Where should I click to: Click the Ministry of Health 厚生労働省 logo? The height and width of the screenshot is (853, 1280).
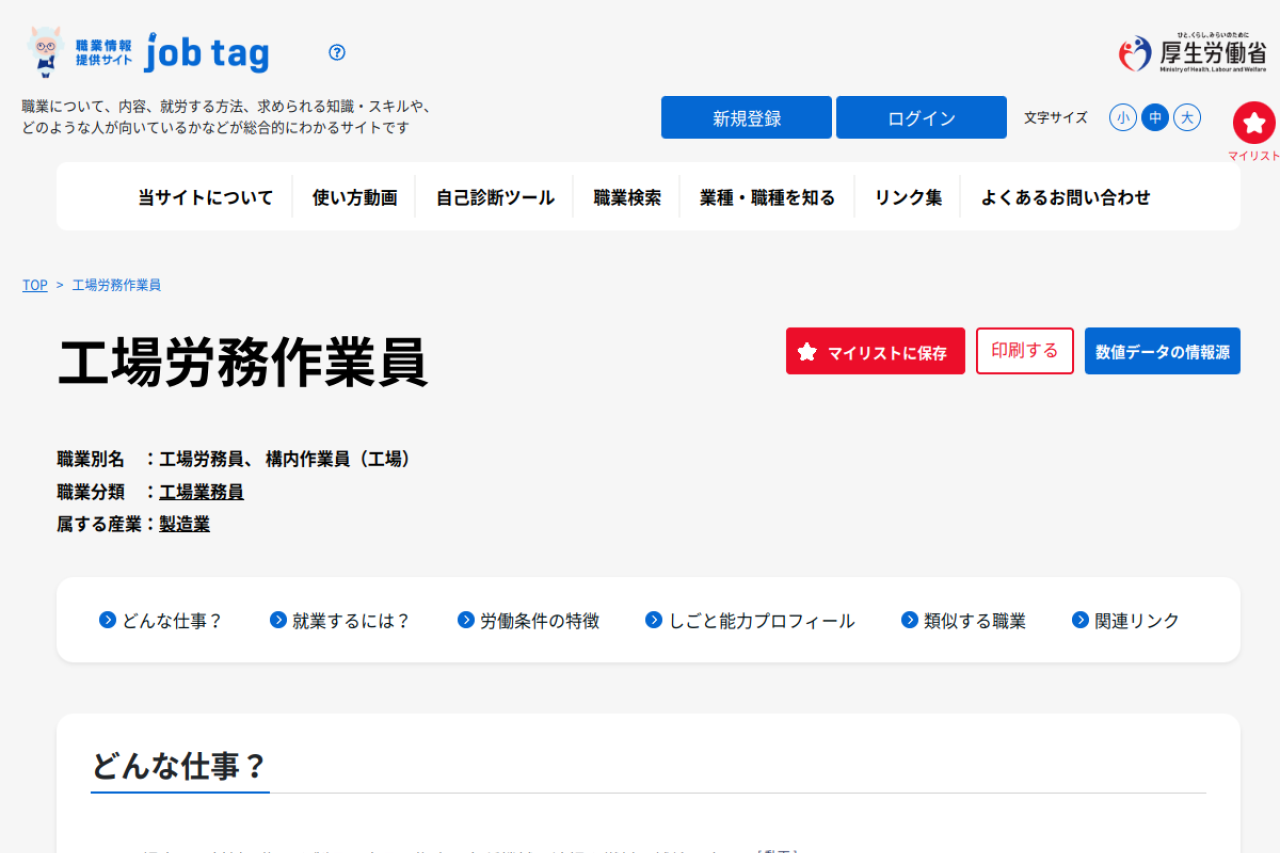pos(1193,53)
